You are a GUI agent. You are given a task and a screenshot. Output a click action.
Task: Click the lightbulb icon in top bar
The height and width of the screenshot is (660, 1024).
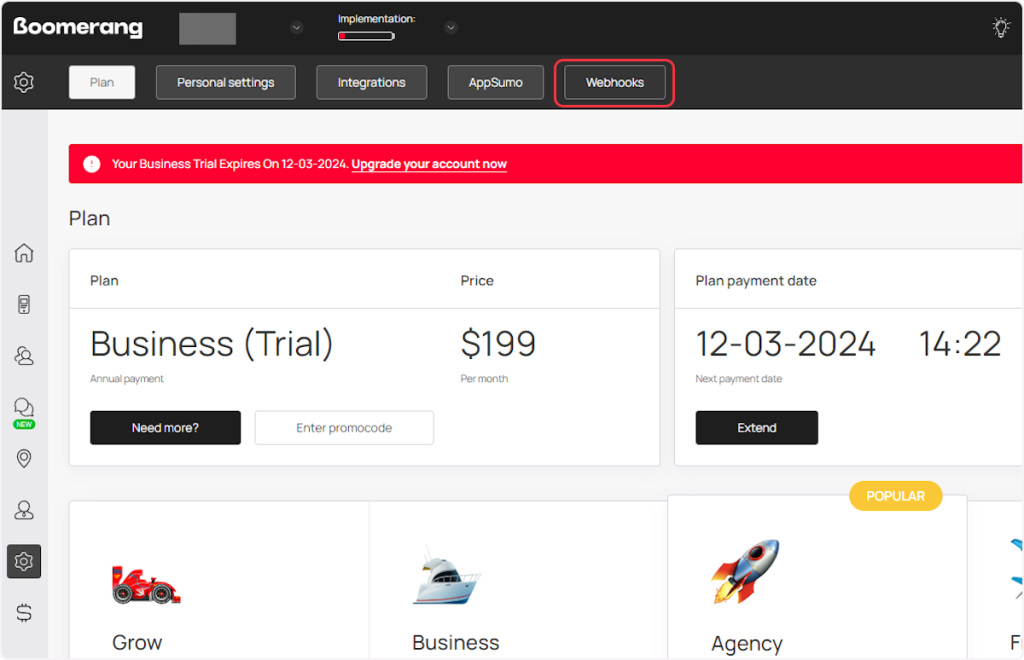[1000, 28]
